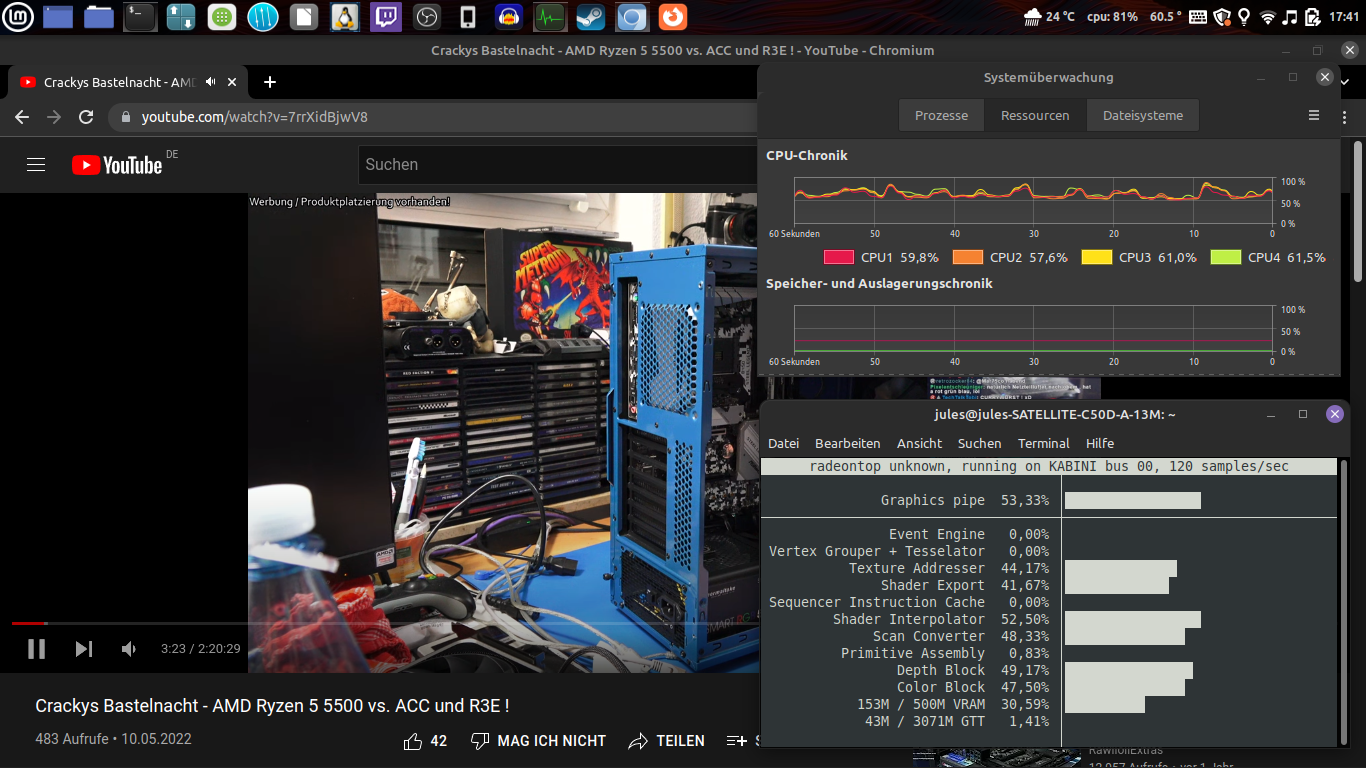Change the CPU4 green color swatch
The image size is (1366, 768).
tap(1226, 257)
